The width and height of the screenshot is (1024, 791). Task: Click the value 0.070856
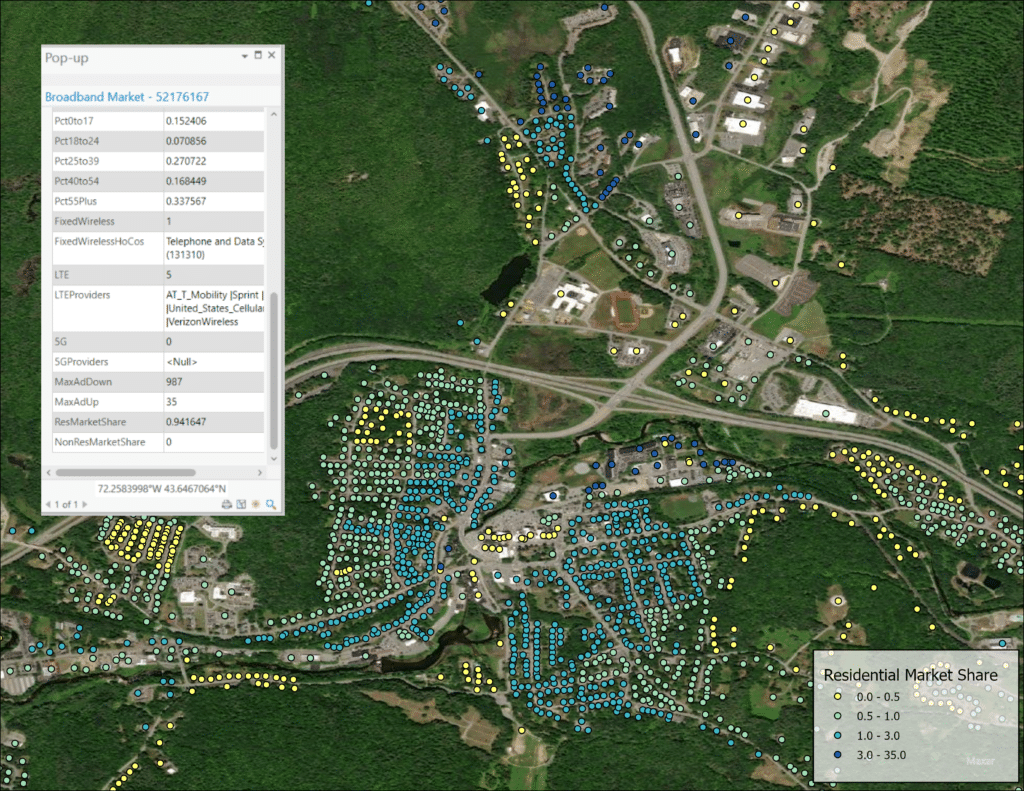186,141
